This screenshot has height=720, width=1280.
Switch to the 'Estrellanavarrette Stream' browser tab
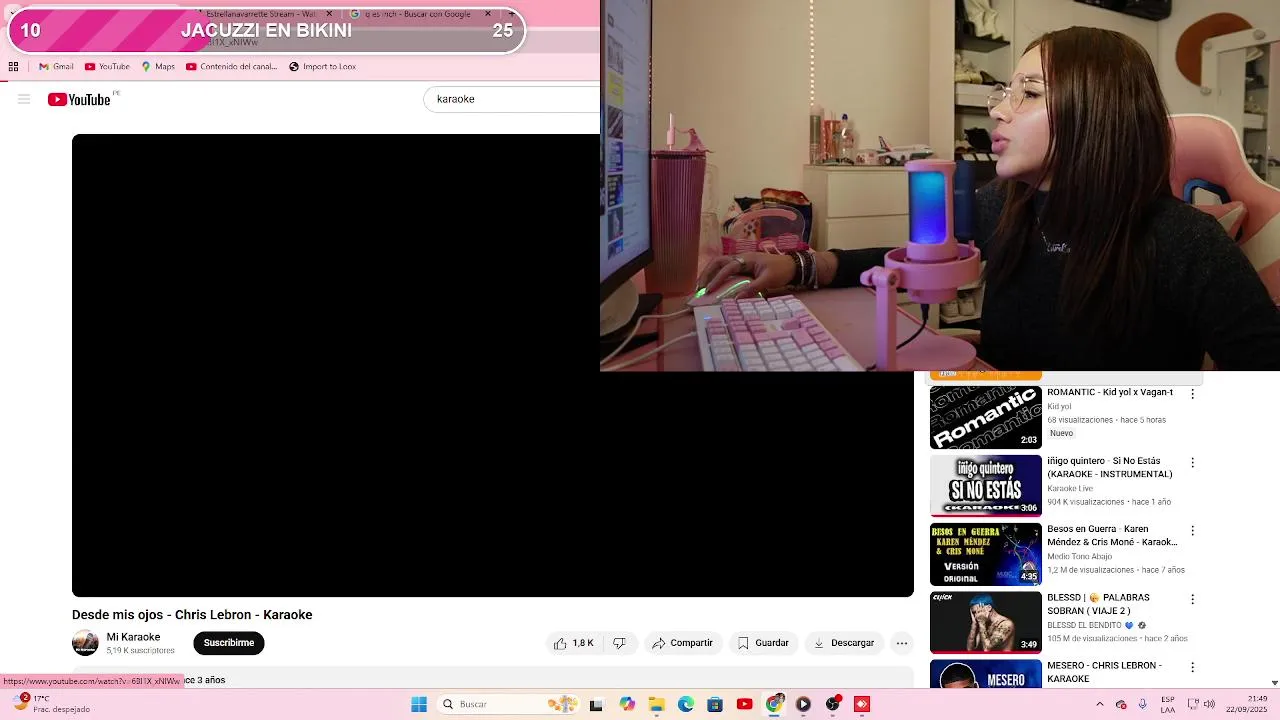[260, 14]
